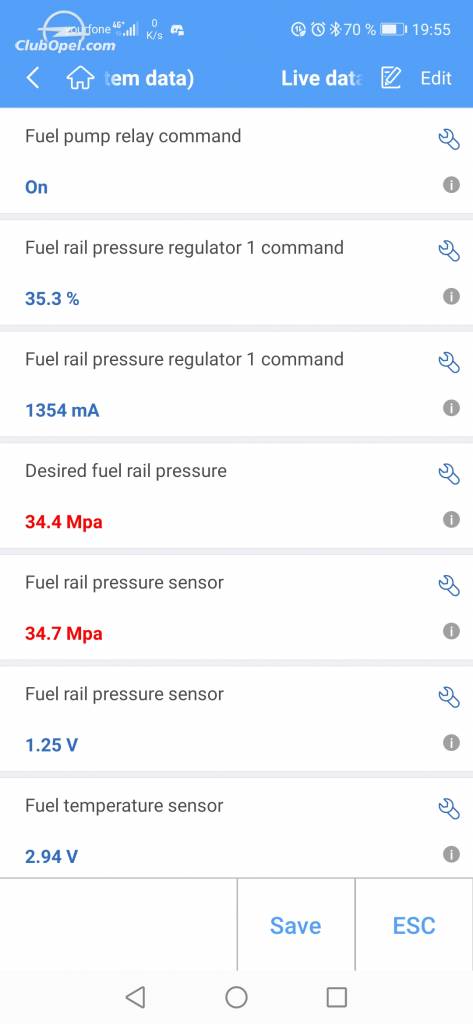Tap the back arrow in header
The height and width of the screenshot is (1024, 473).
(33, 78)
